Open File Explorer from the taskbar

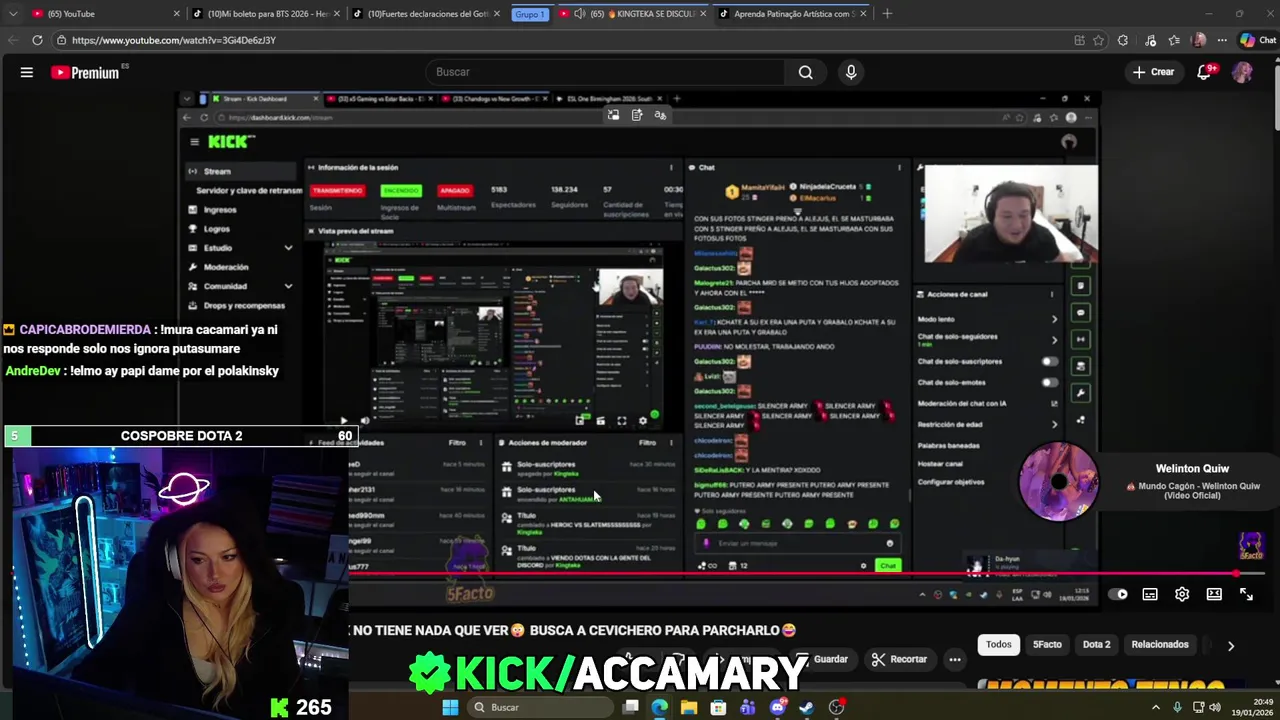(689, 707)
